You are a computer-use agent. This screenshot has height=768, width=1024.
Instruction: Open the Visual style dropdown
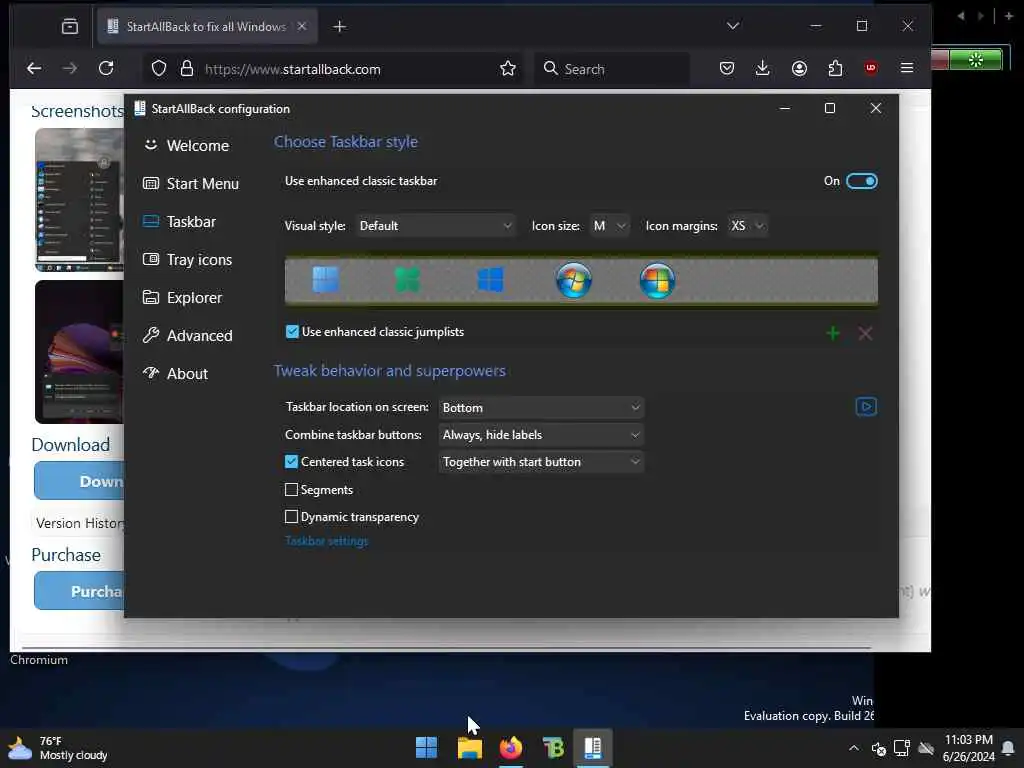(435, 226)
